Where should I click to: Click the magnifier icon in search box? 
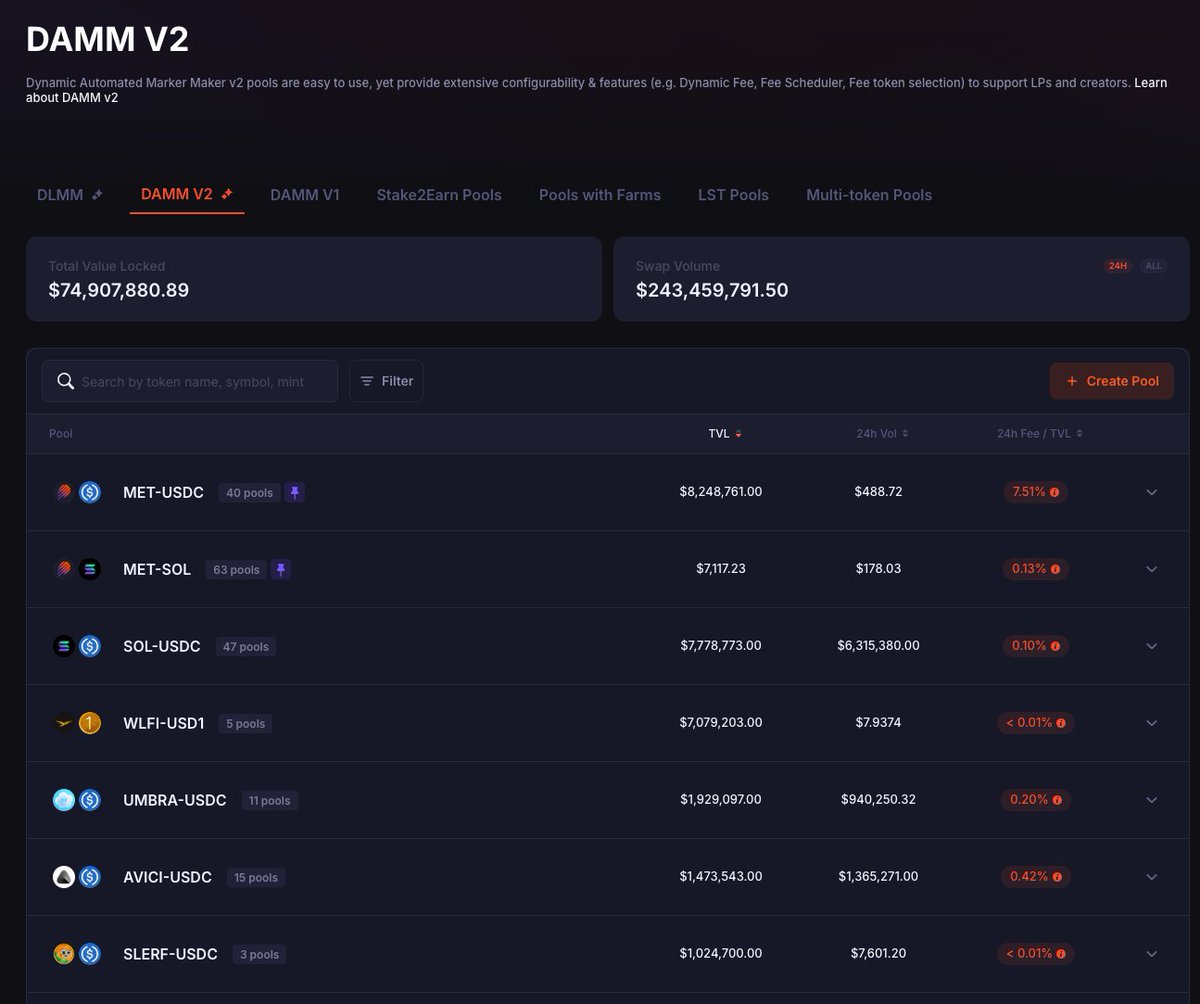pyautogui.click(x=66, y=381)
